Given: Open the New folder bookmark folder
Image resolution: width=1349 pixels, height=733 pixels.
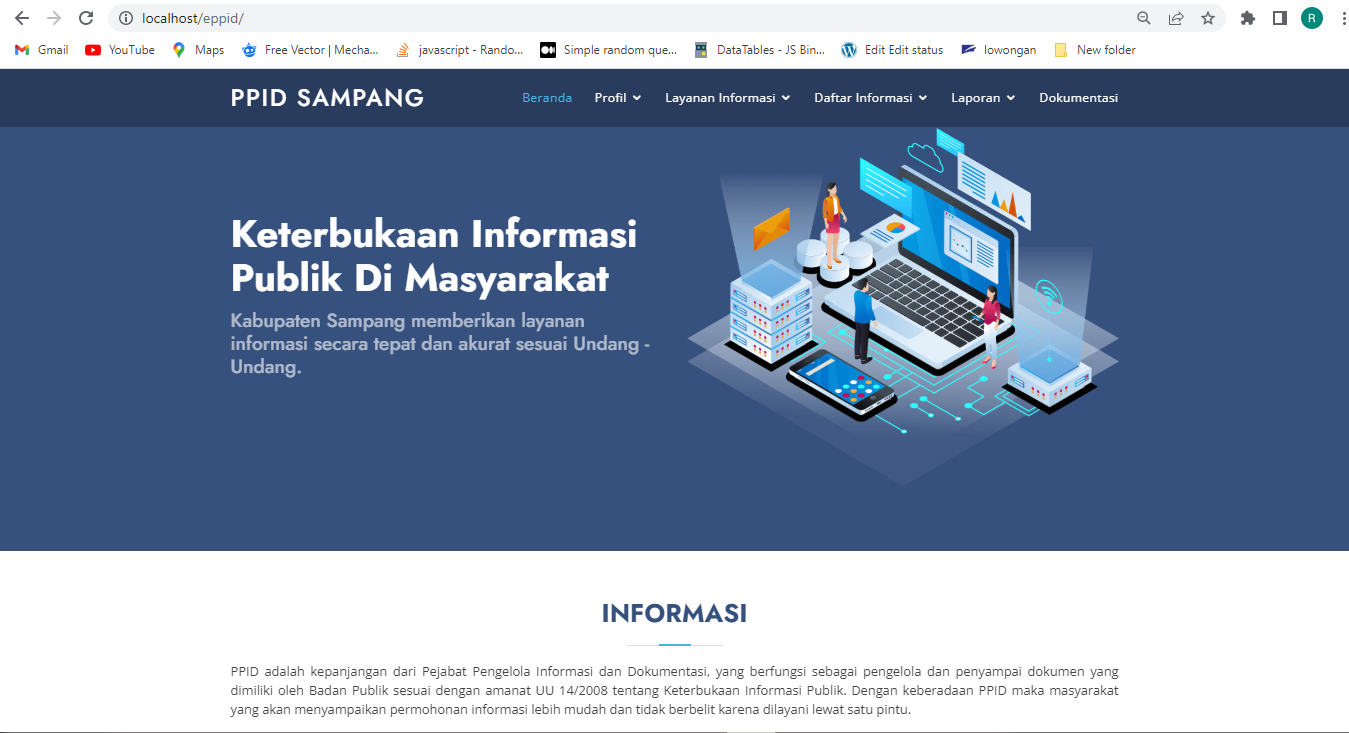Looking at the screenshot, I should pos(1095,50).
